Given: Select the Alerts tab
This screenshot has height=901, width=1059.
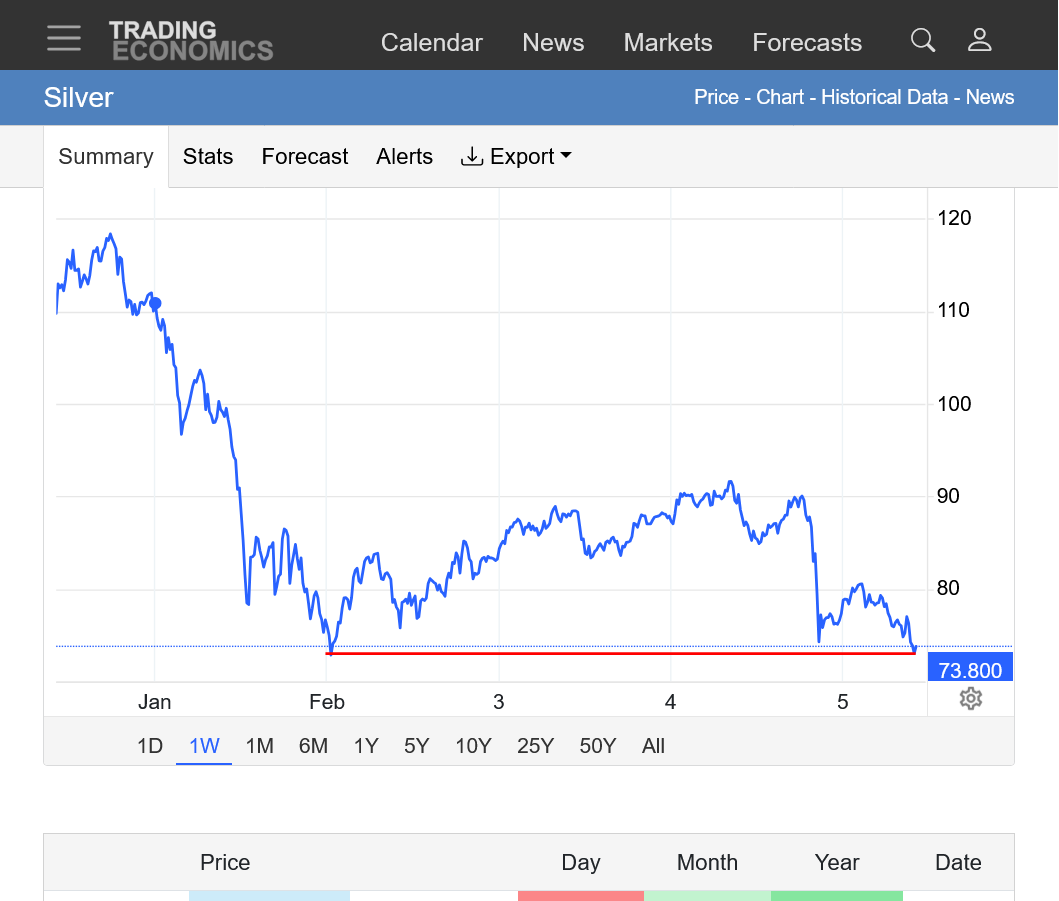Looking at the screenshot, I should (404, 157).
